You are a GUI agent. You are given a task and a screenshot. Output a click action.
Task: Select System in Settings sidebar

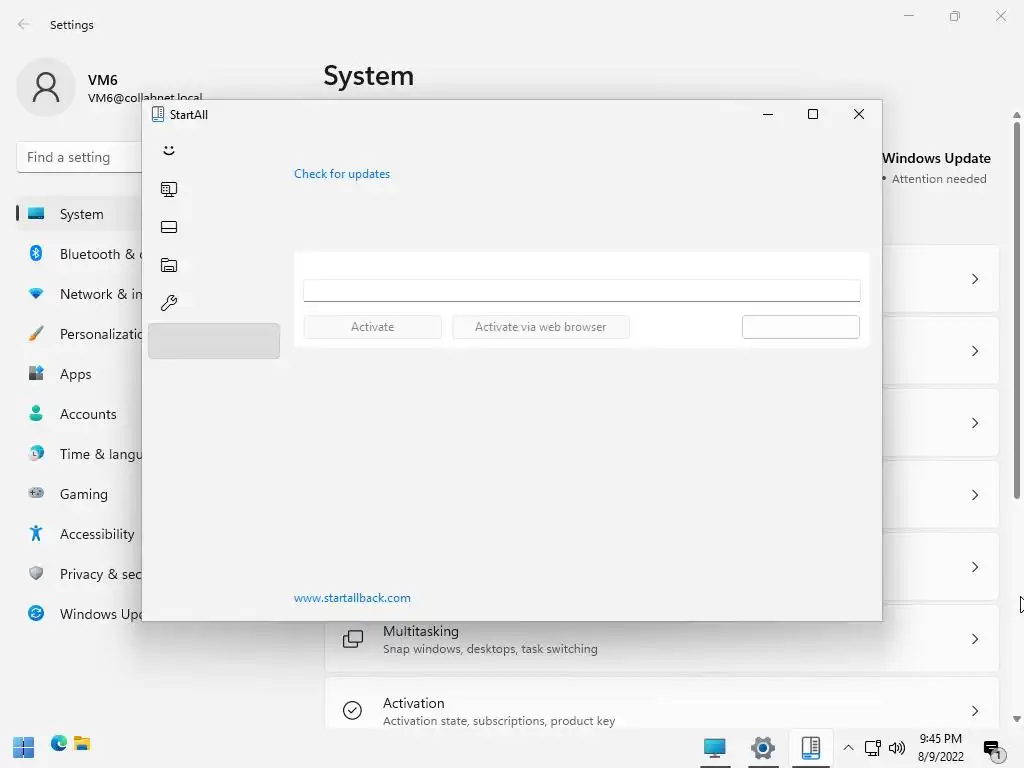point(79,214)
